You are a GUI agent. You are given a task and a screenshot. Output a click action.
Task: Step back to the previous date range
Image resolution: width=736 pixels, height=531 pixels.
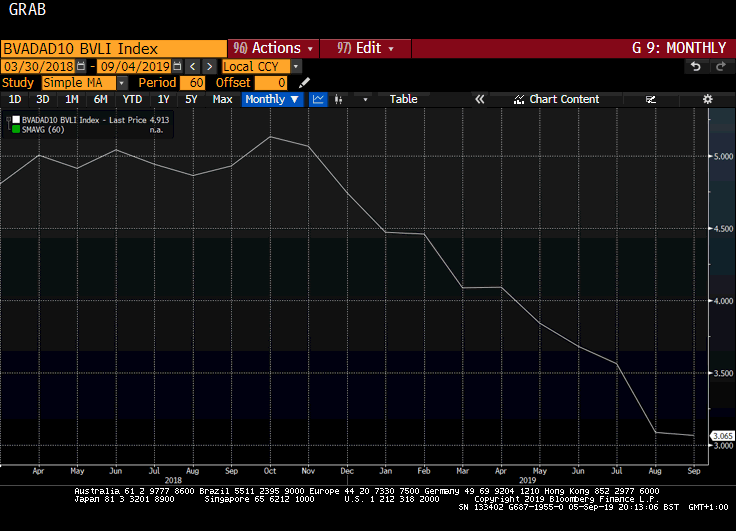192,66
